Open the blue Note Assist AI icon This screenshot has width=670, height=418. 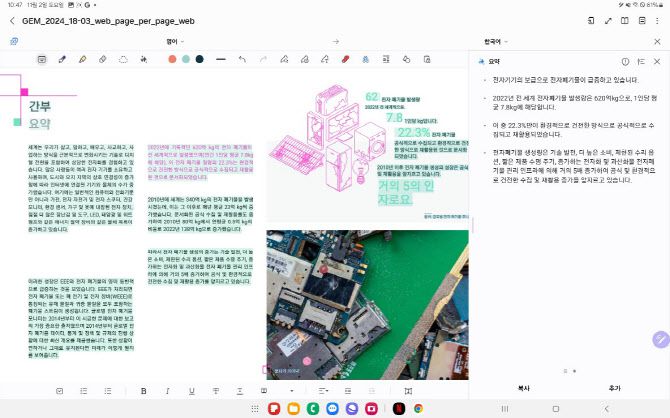[x=365, y=59]
